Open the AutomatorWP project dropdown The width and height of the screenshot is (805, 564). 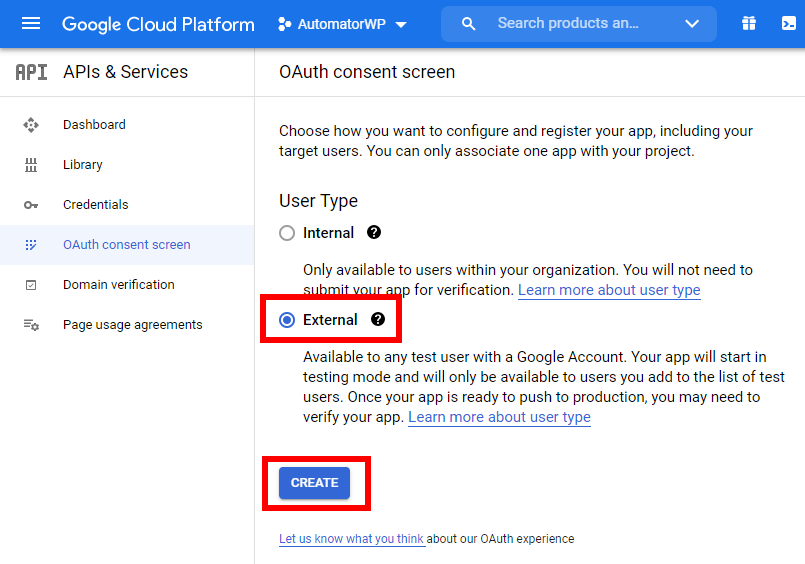[342, 24]
